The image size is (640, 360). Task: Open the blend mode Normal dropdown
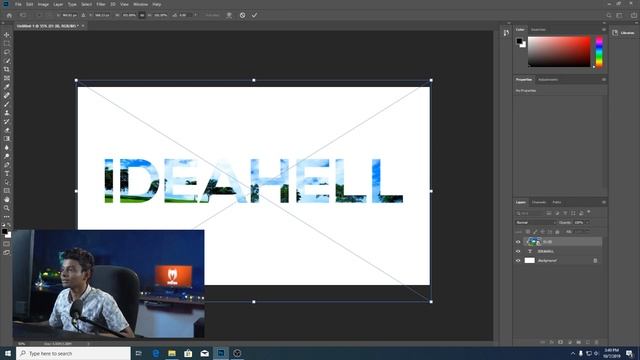(x=536, y=222)
